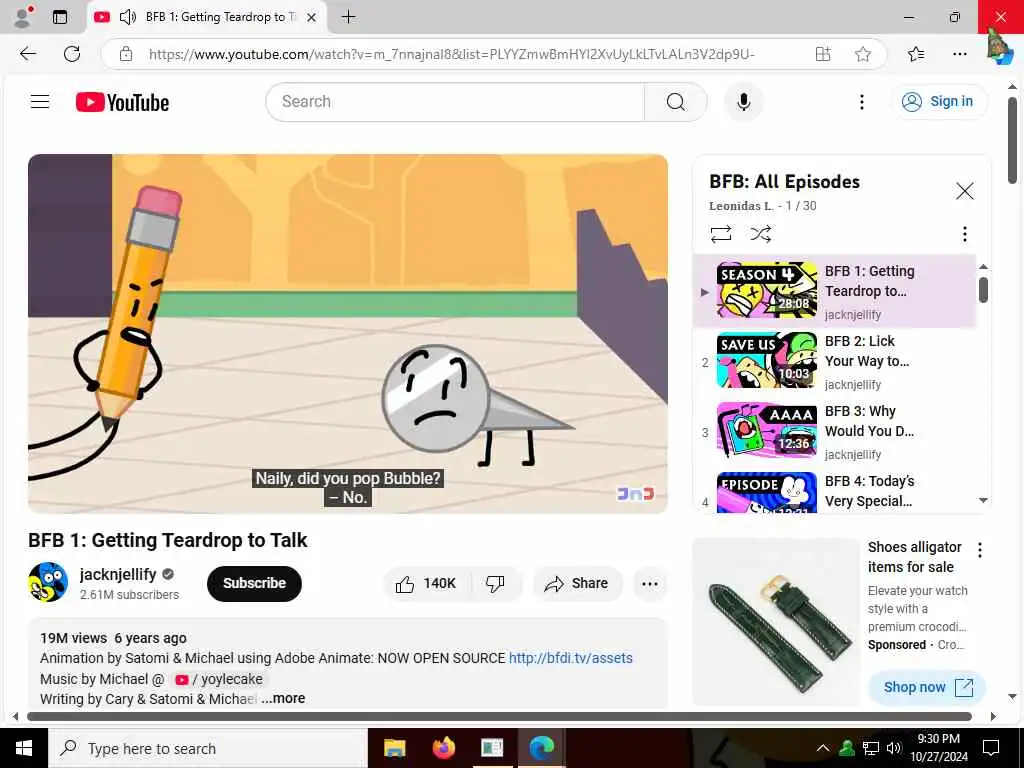Mute the tab via speaker icon
This screenshot has height=768, width=1024.
click(x=128, y=17)
